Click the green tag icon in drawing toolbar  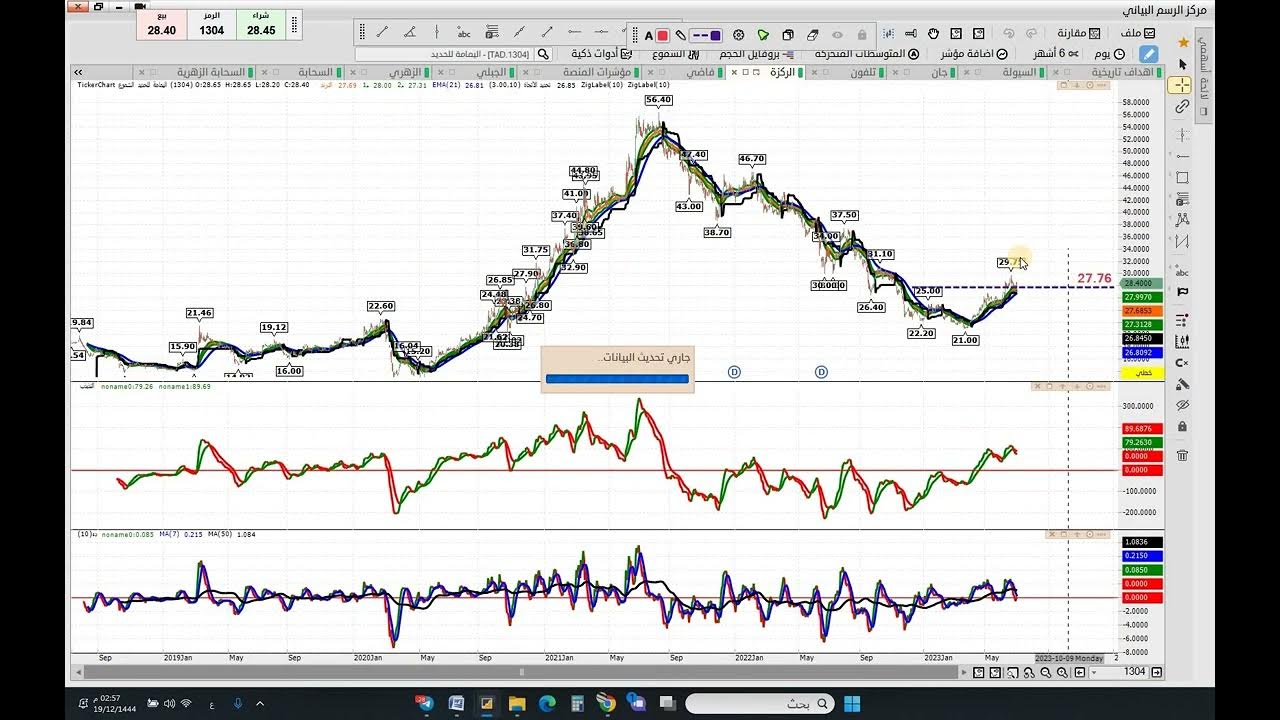click(763, 35)
